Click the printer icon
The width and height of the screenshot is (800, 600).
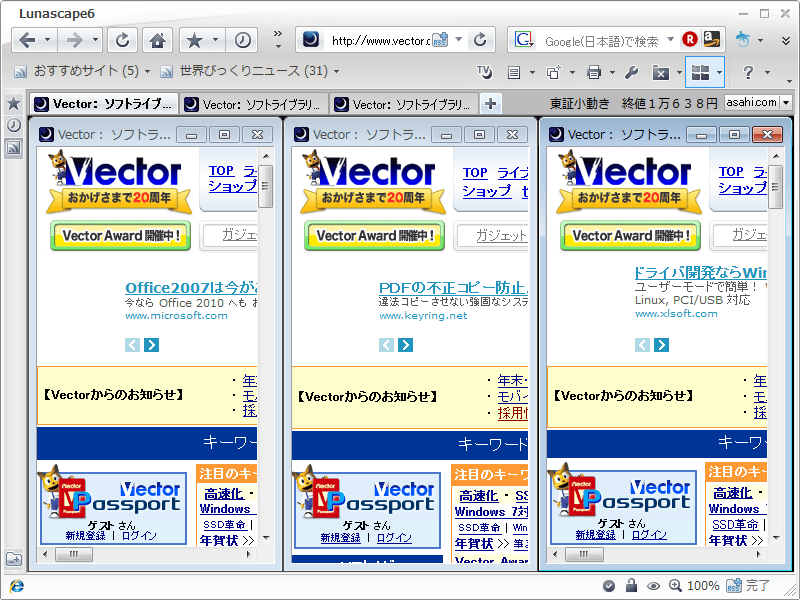click(x=594, y=73)
